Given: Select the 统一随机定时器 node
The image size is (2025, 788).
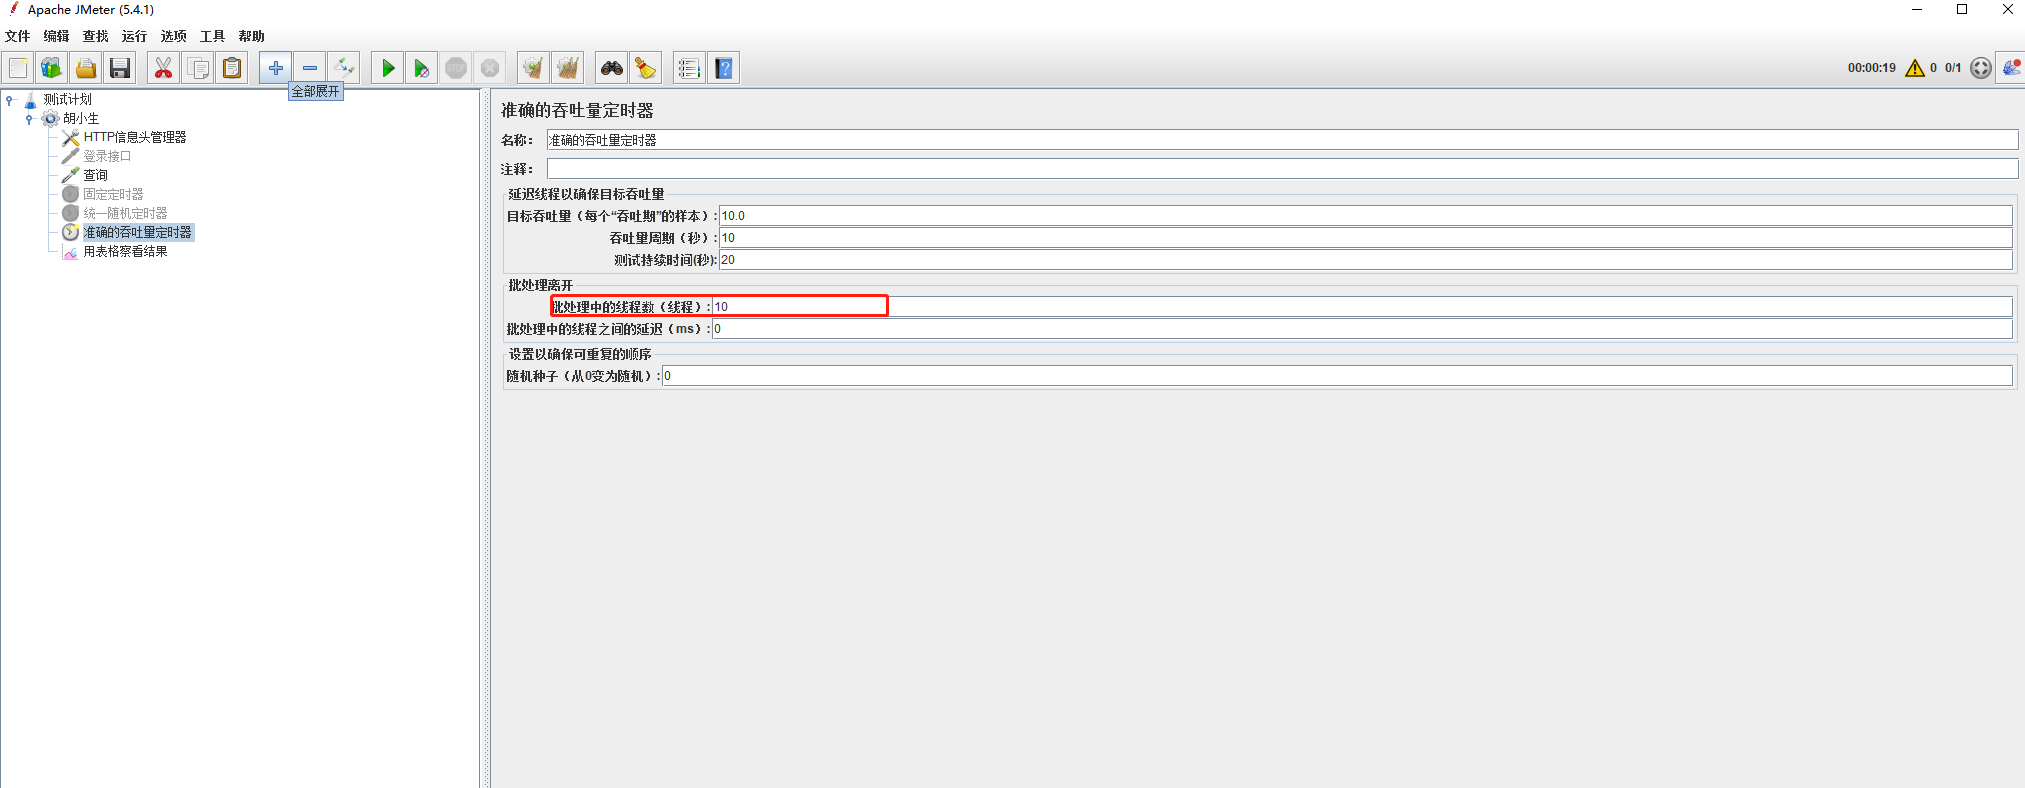Looking at the screenshot, I should (125, 213).
